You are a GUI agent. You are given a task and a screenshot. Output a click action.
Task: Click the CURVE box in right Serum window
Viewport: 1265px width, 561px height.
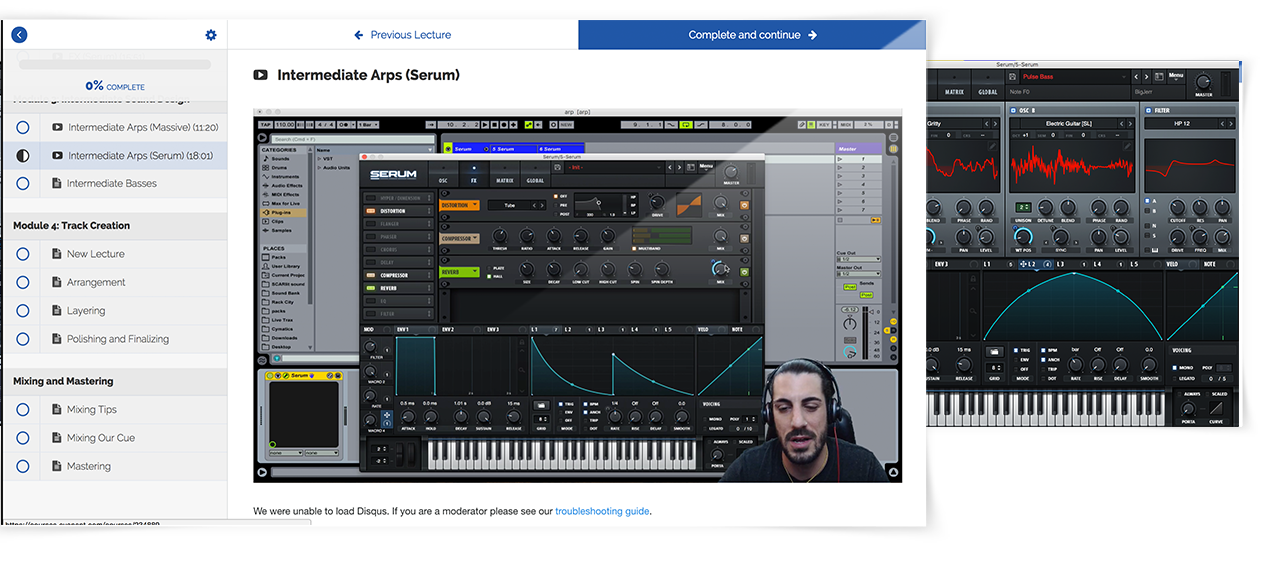1217,408
